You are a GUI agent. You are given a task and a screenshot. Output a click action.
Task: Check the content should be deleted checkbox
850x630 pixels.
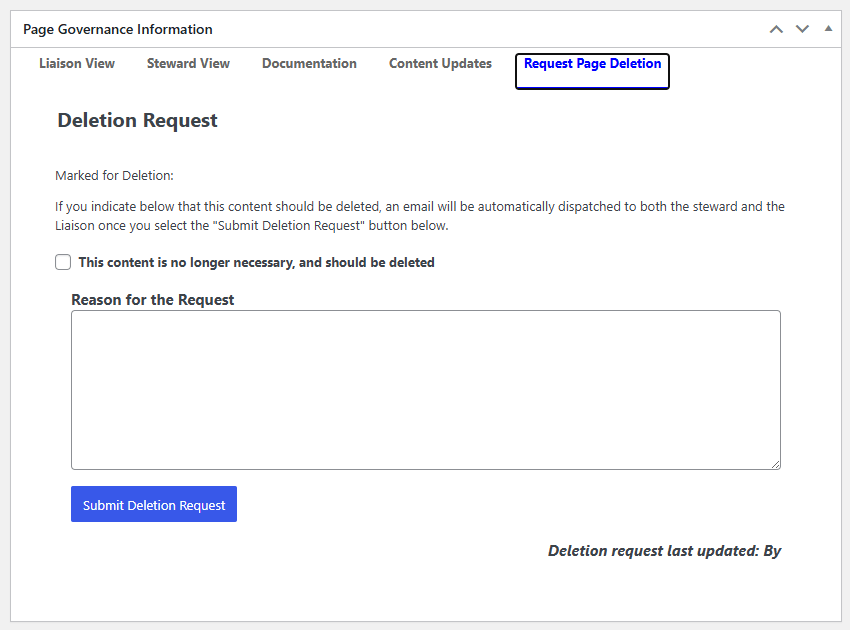63,262
